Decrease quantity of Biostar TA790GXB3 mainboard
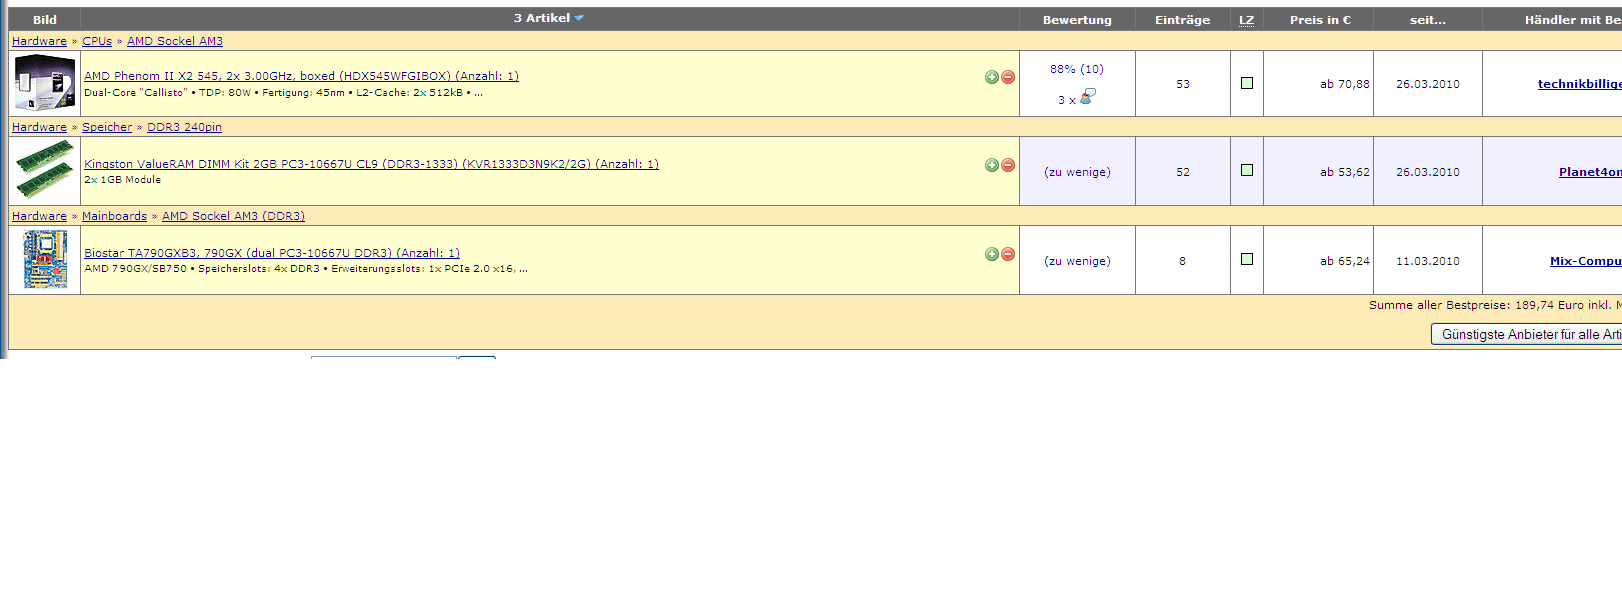Image resolution: width=1622 pixels, height=600 pixels. coord(1008,254)
